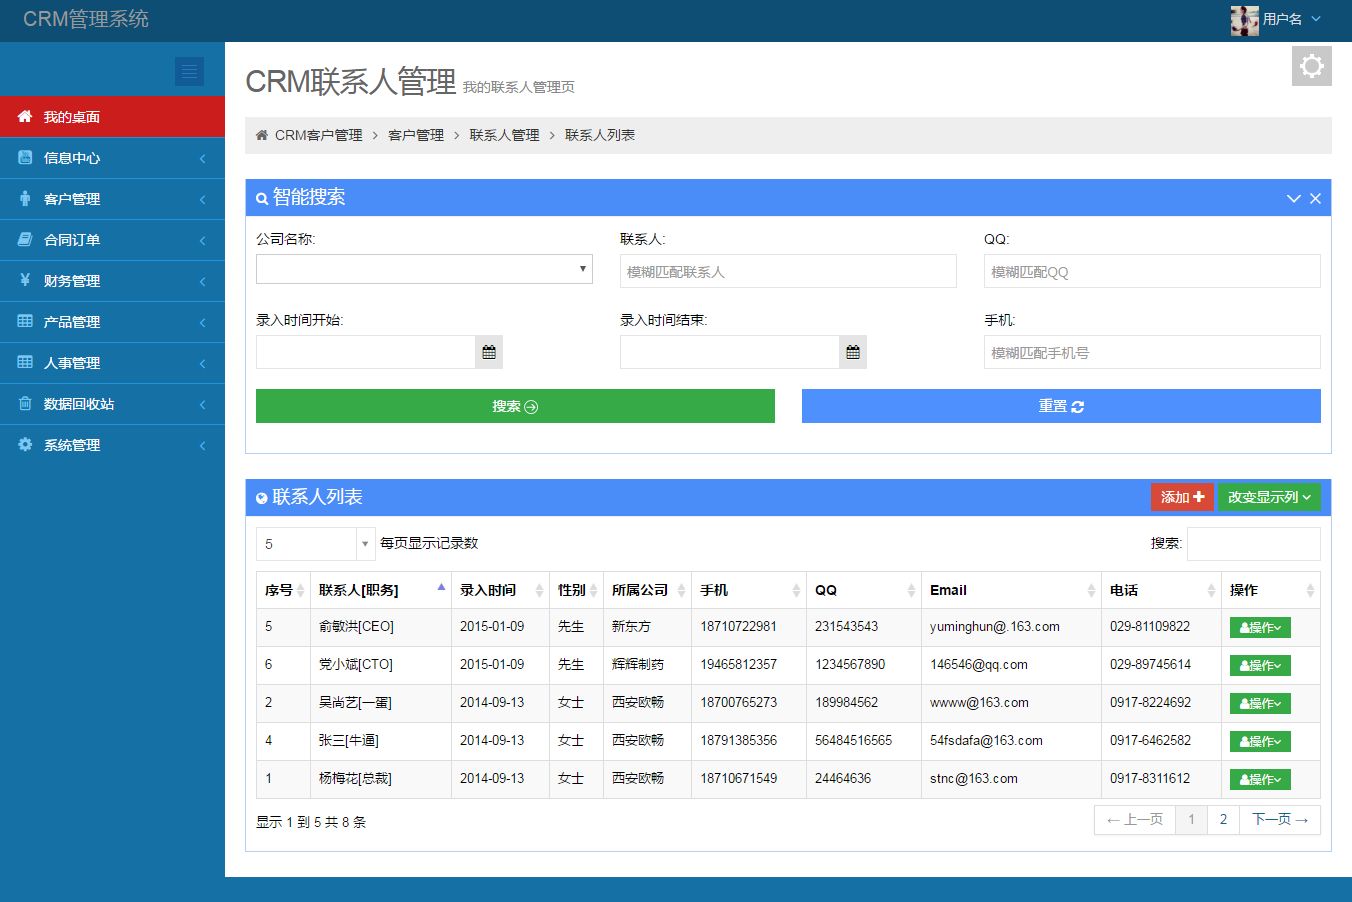Click the blue 重置 button

pos(1061,406)
